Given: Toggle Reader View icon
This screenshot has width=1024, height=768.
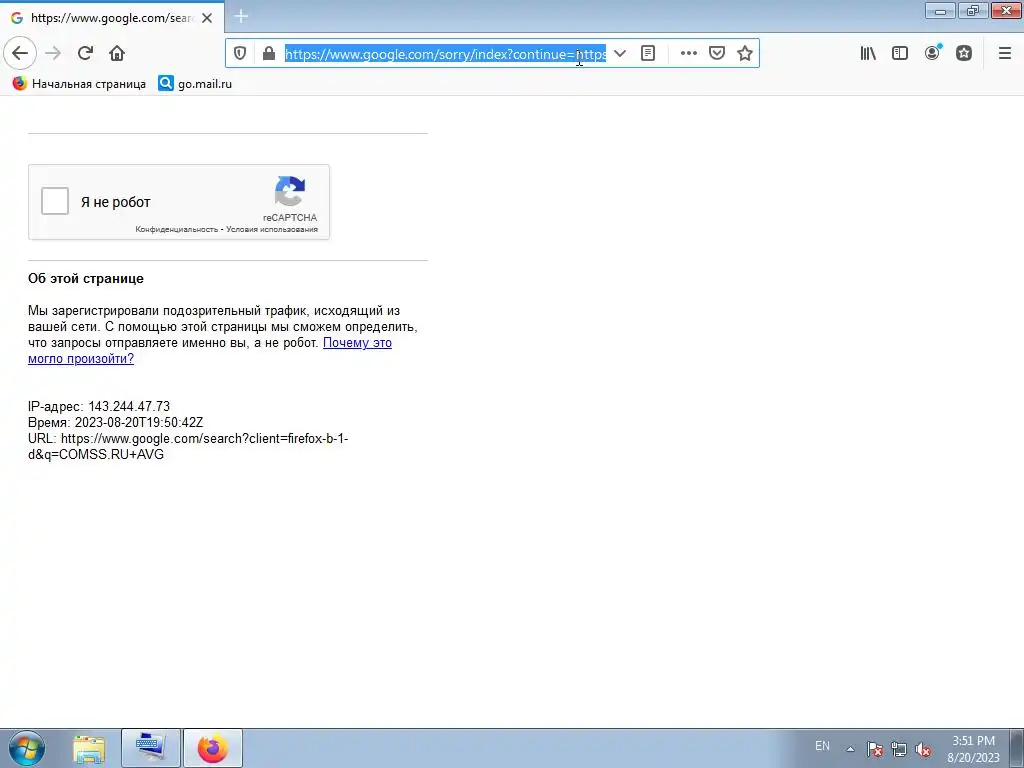Looking at the screenshot, I should pos(648,54).
